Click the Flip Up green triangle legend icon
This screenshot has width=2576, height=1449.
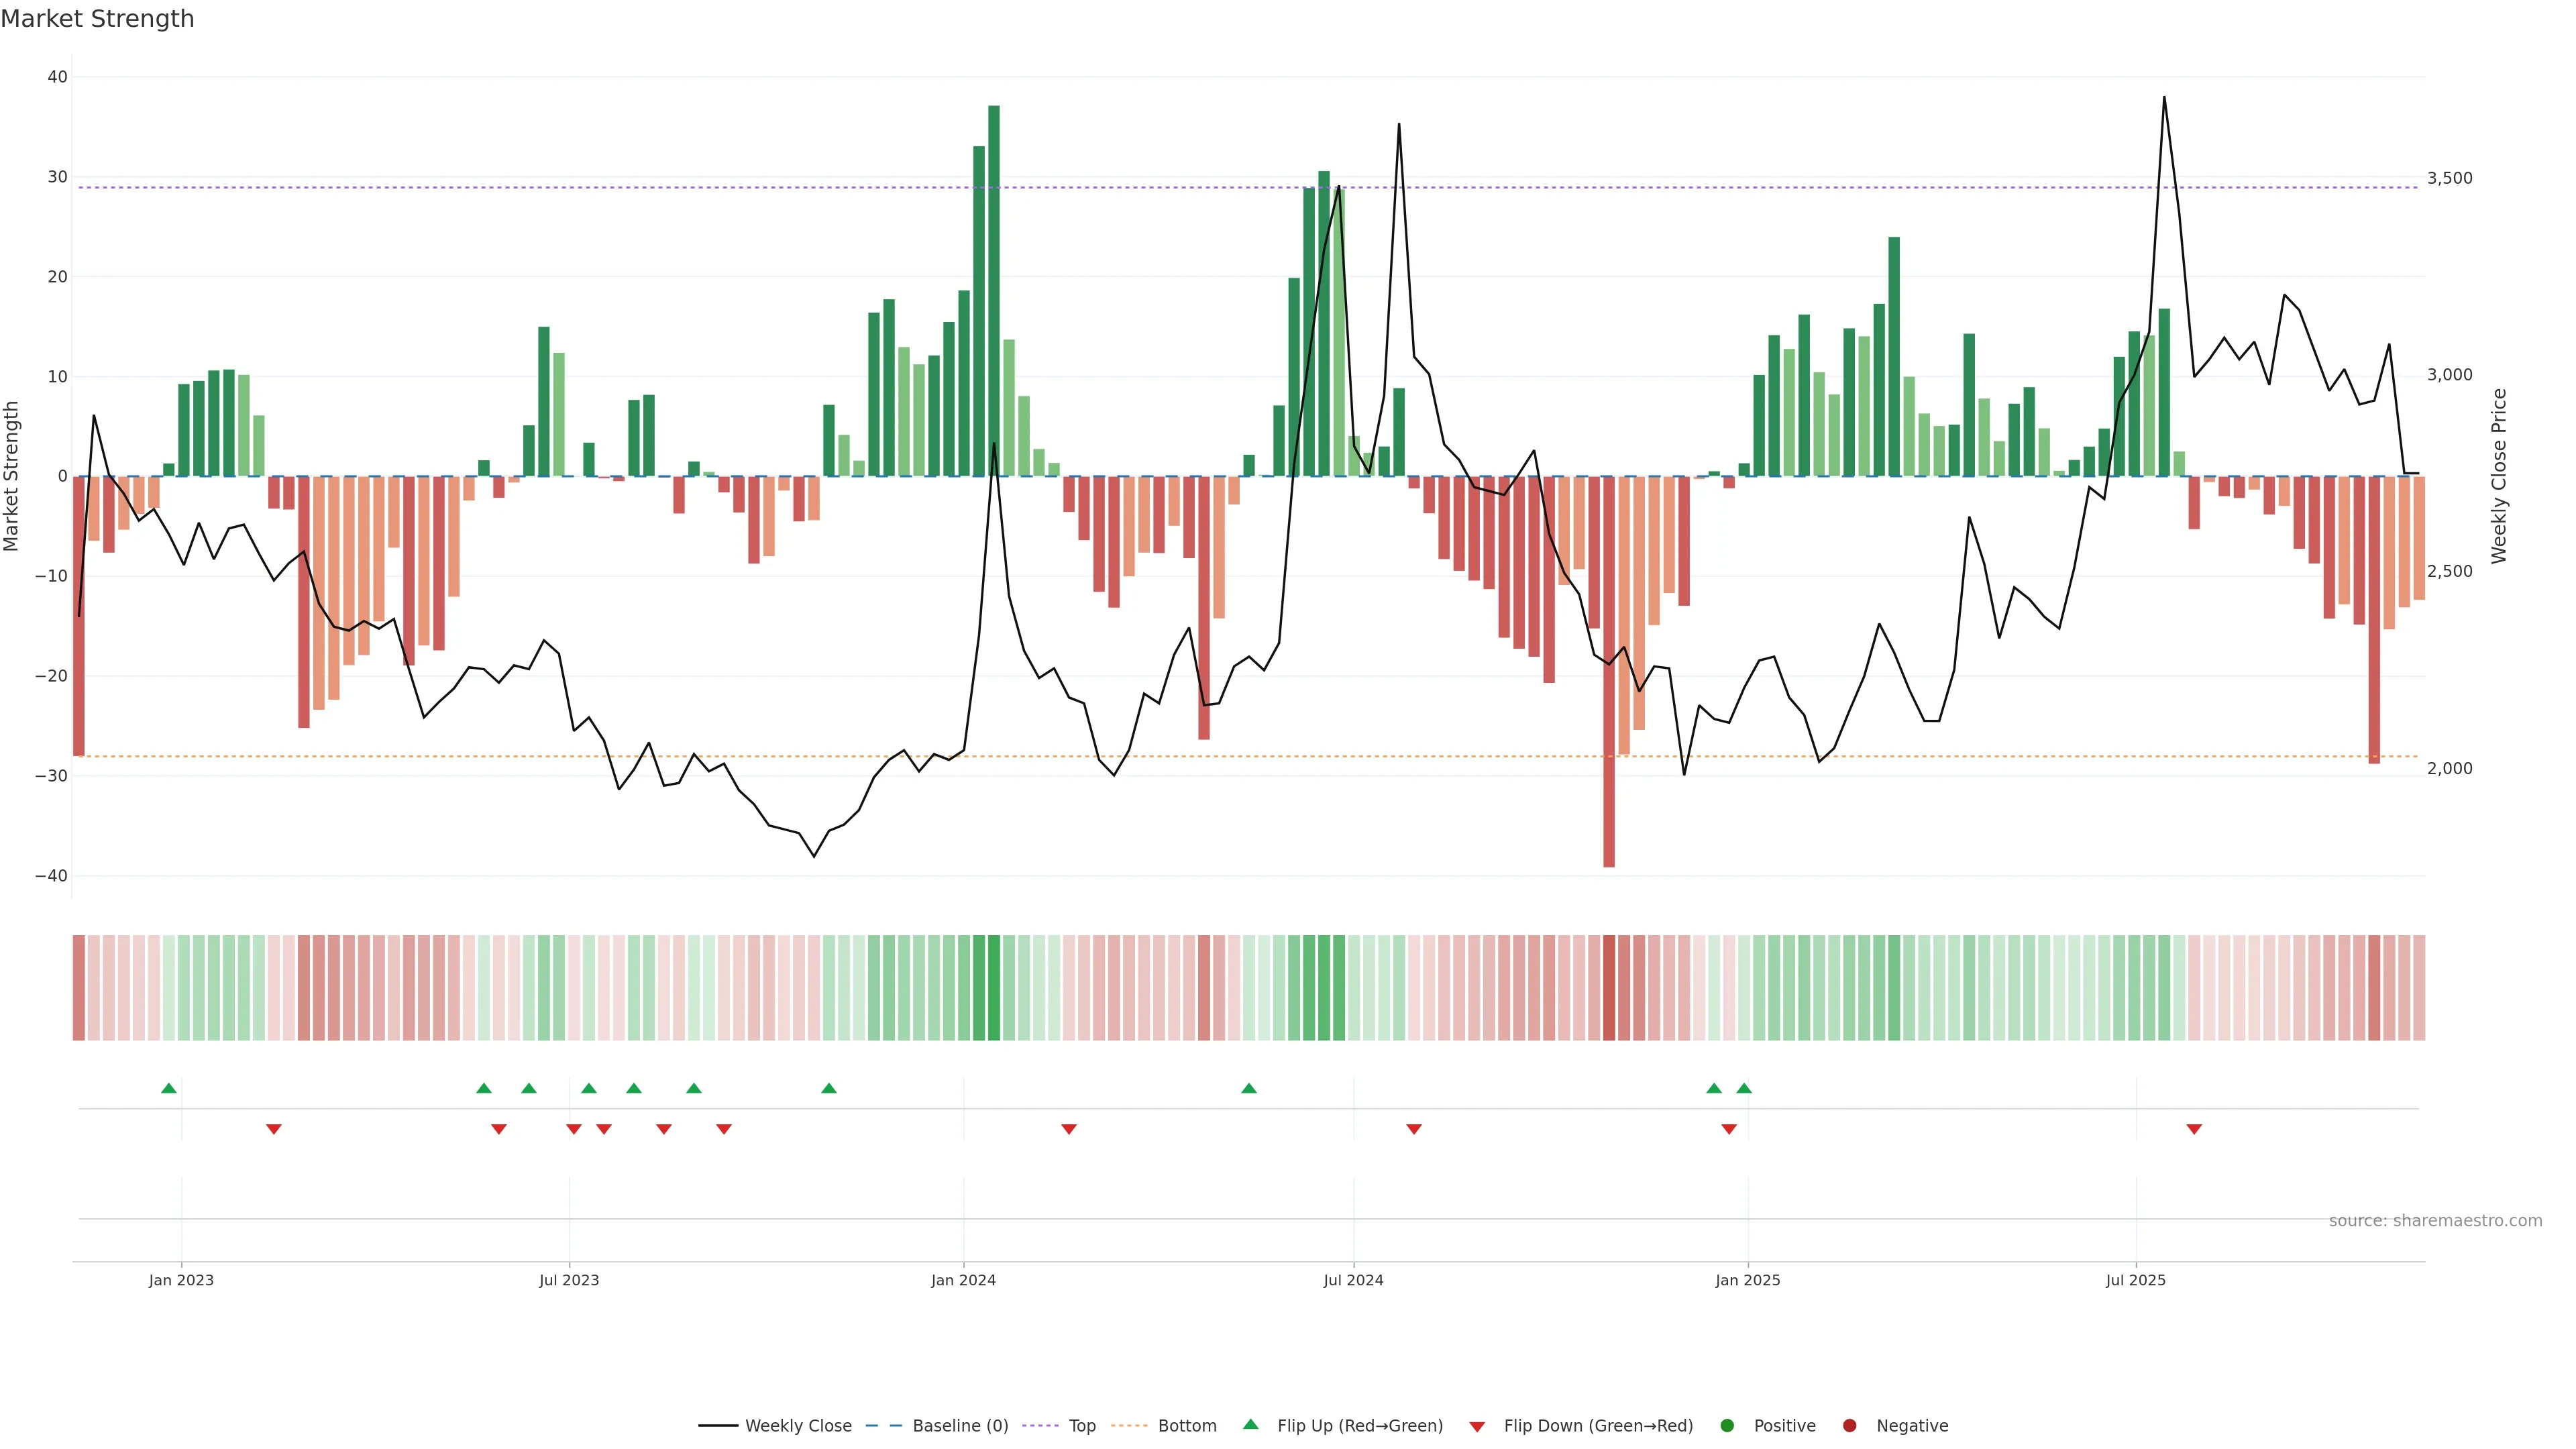tap(1250, 1425)
